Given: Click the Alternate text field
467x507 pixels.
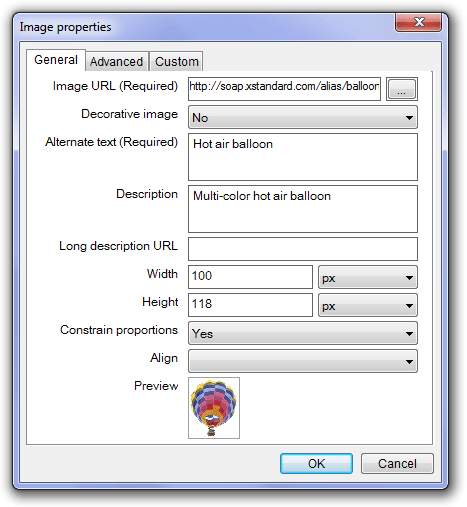Looking at the screenshot, I should point(303,157).
